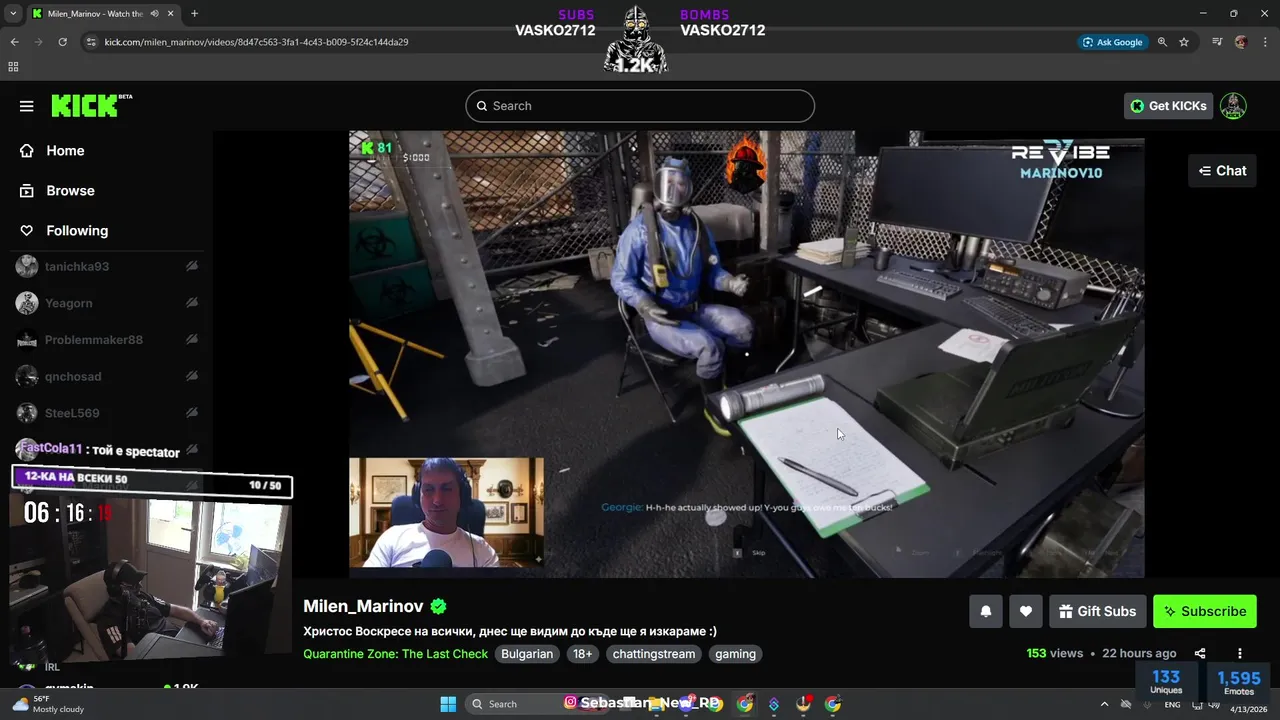Open Browse in sidebar
This screenshot has width=1280, height=720.
point(70,191)
